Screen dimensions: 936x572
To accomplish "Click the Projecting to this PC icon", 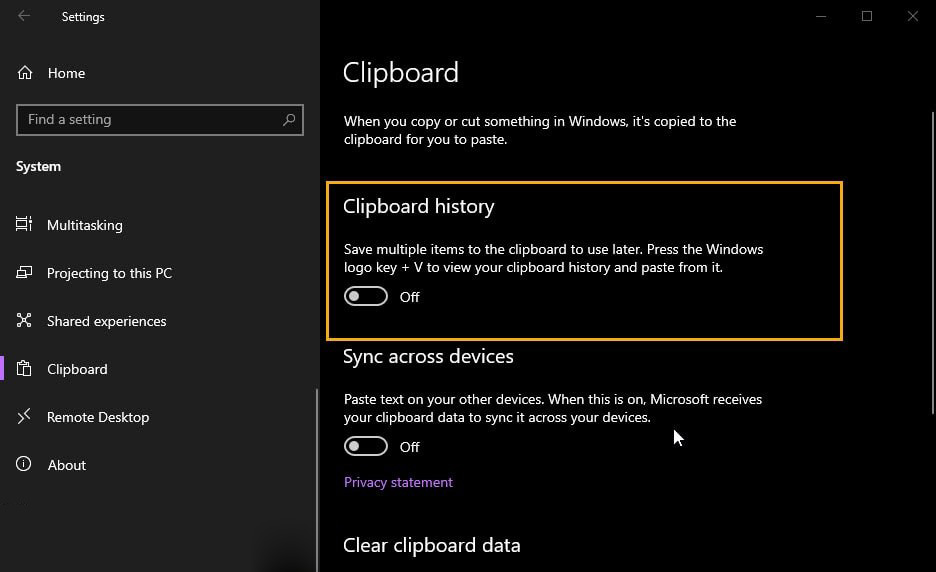I will click(x=24, y=272).
